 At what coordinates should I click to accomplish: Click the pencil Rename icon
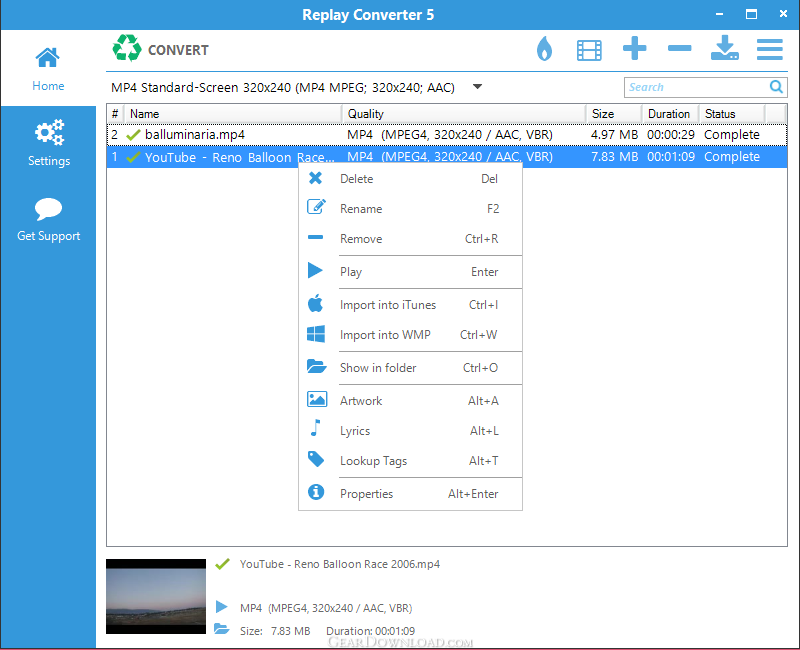click(316, 207)
